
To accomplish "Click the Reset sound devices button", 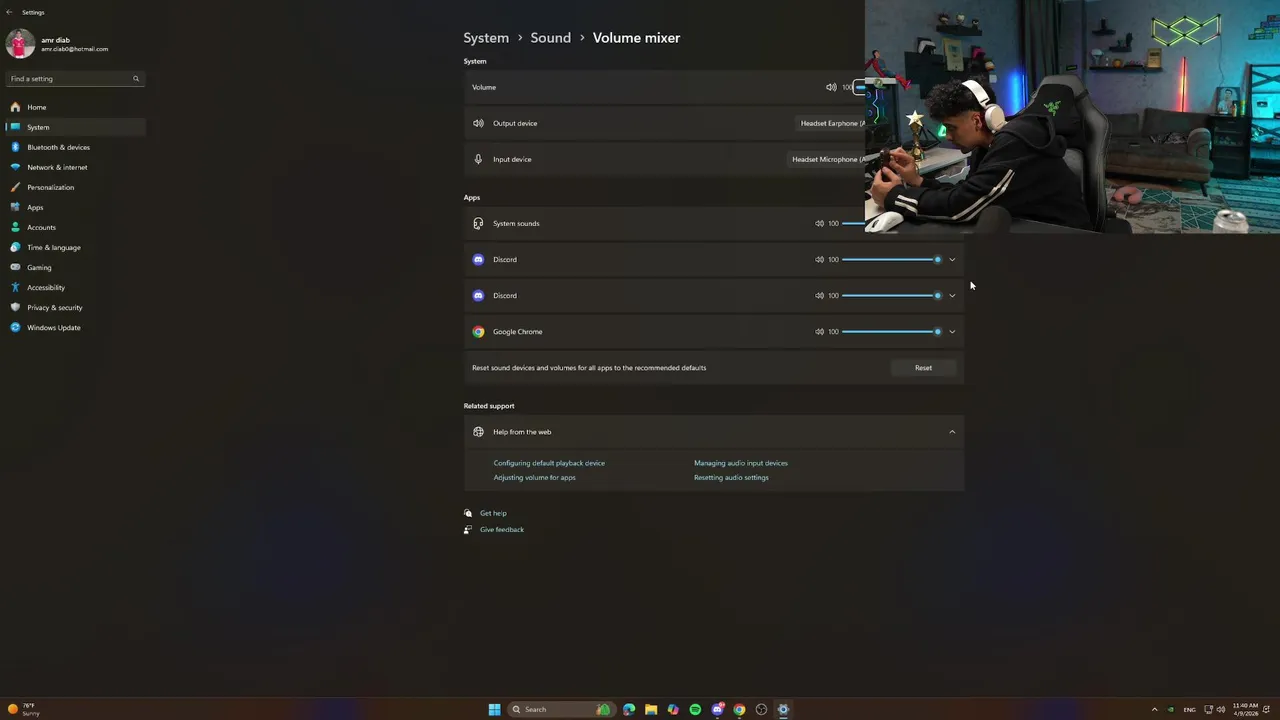I will pos(923,368).
